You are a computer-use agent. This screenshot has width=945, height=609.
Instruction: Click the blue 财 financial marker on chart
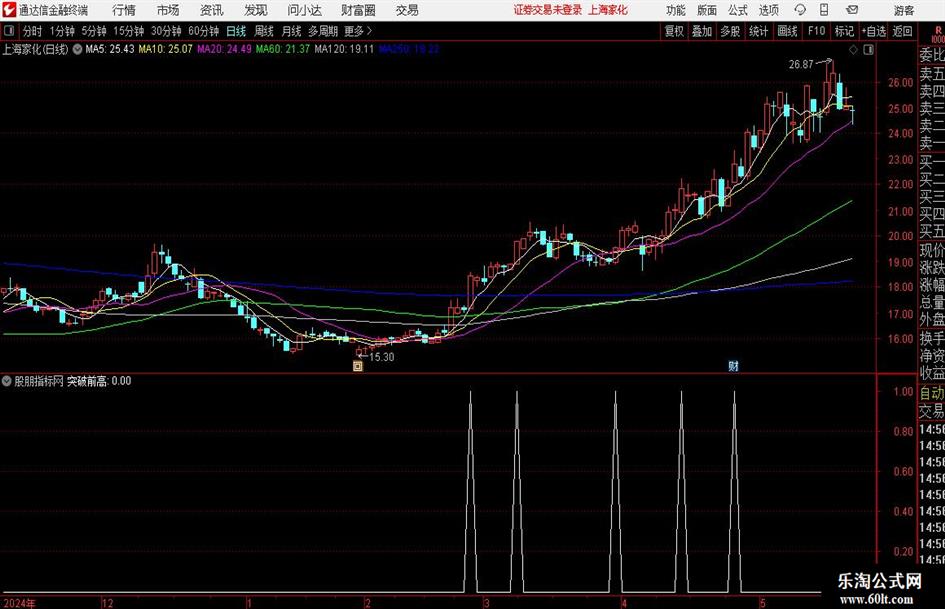click(x=733, y=365)
